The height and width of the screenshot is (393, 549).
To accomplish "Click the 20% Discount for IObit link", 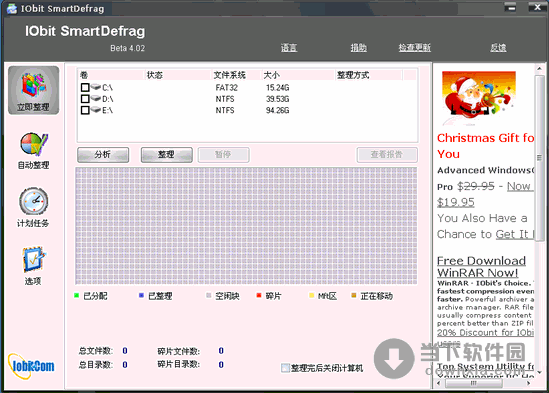I will [485, 332].
